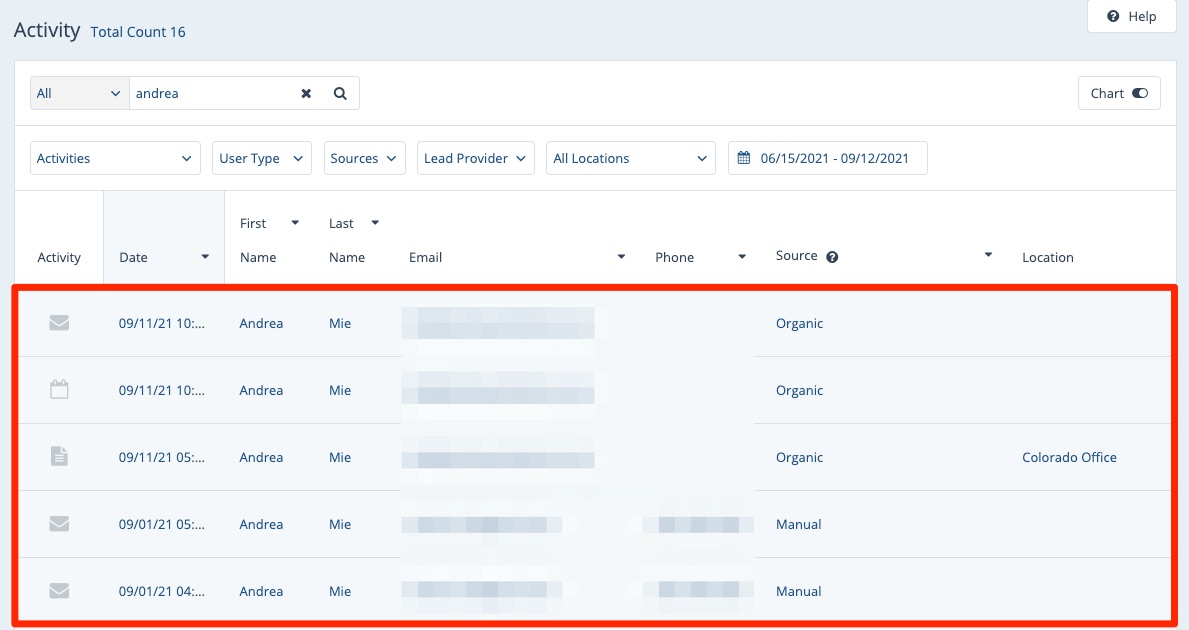Click envelope icon for 09/01/21 05: row

pyautogui.click(x=59, y=524)
